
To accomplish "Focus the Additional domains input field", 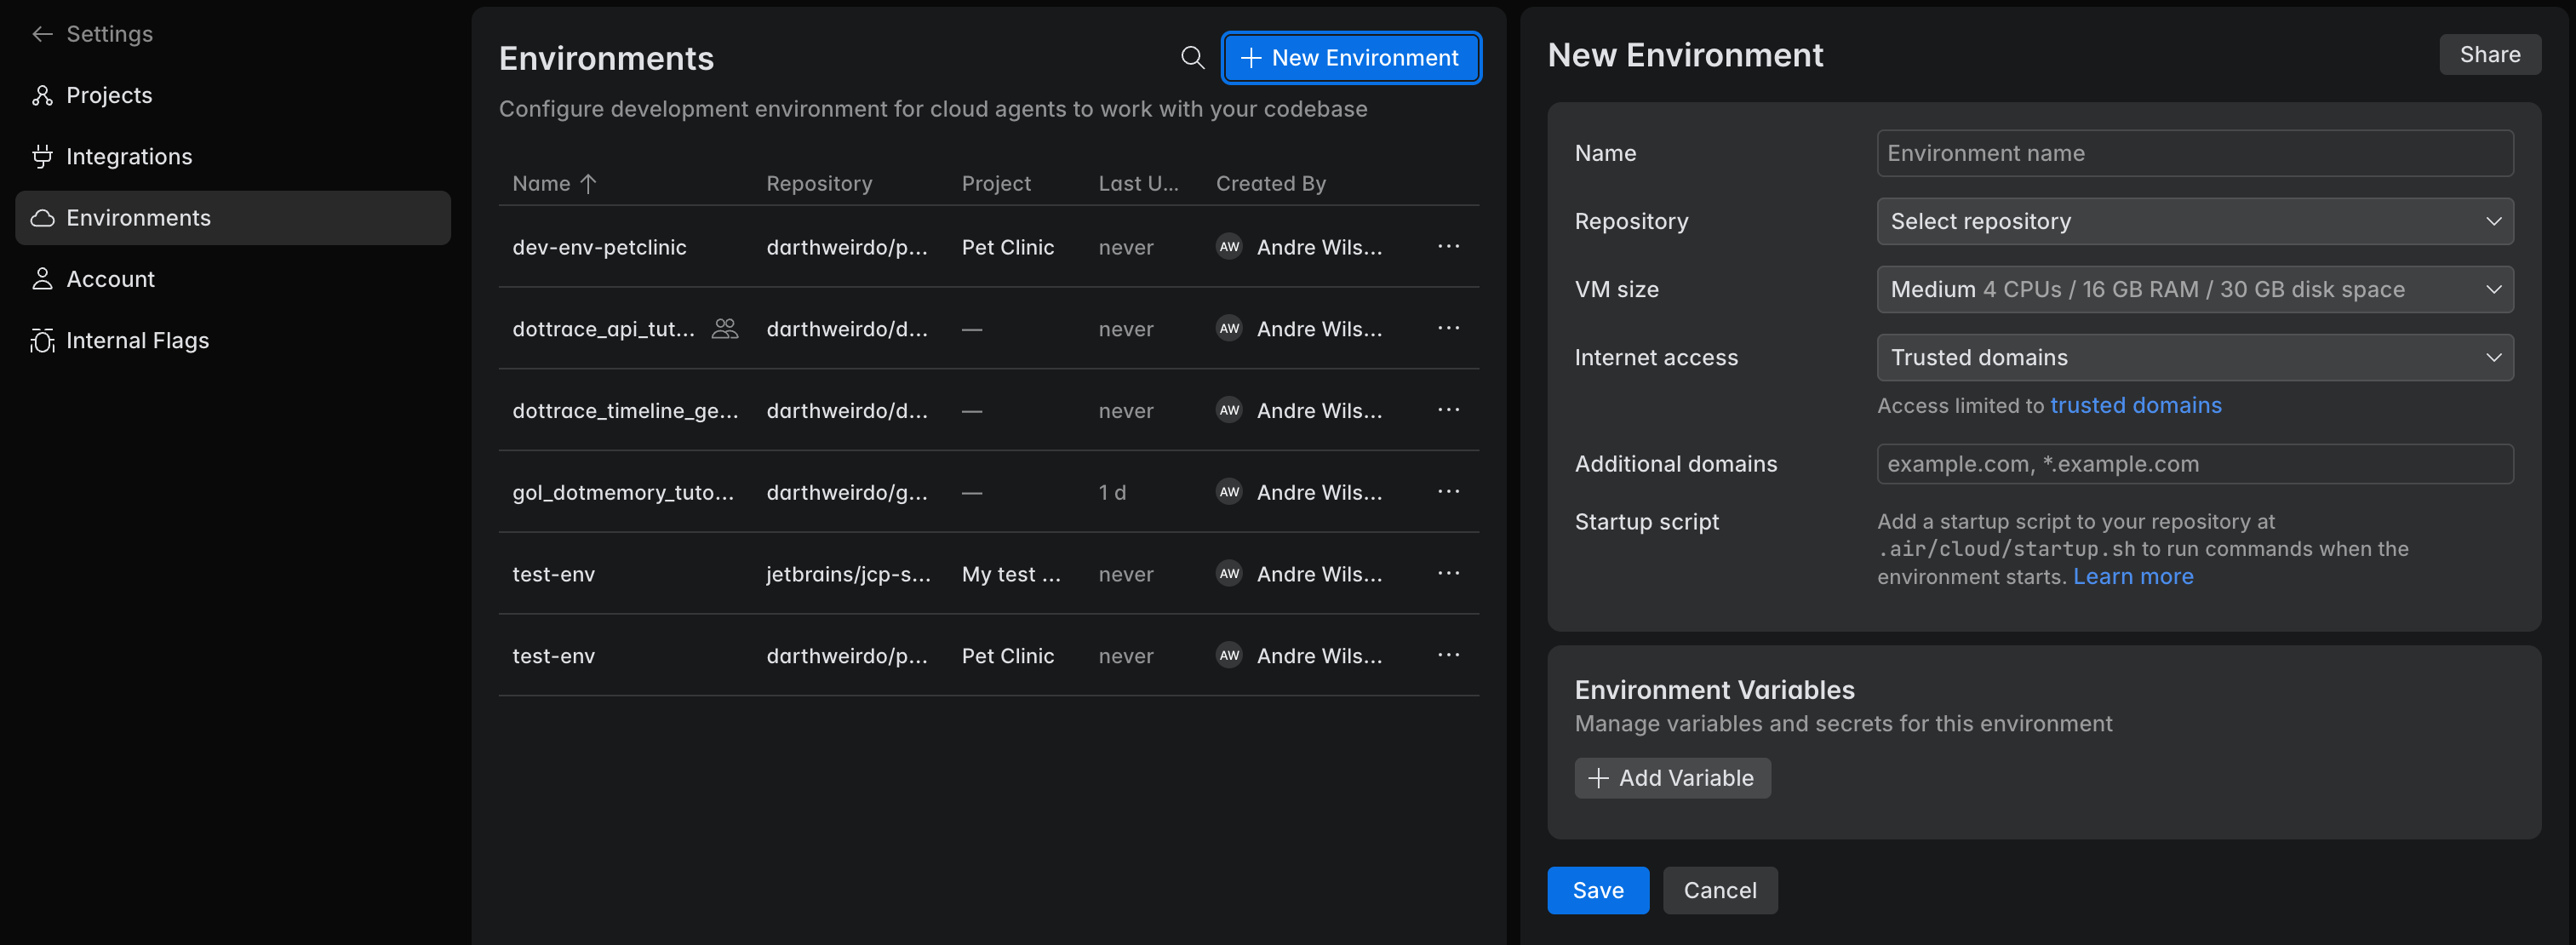I will (2194, 464).
